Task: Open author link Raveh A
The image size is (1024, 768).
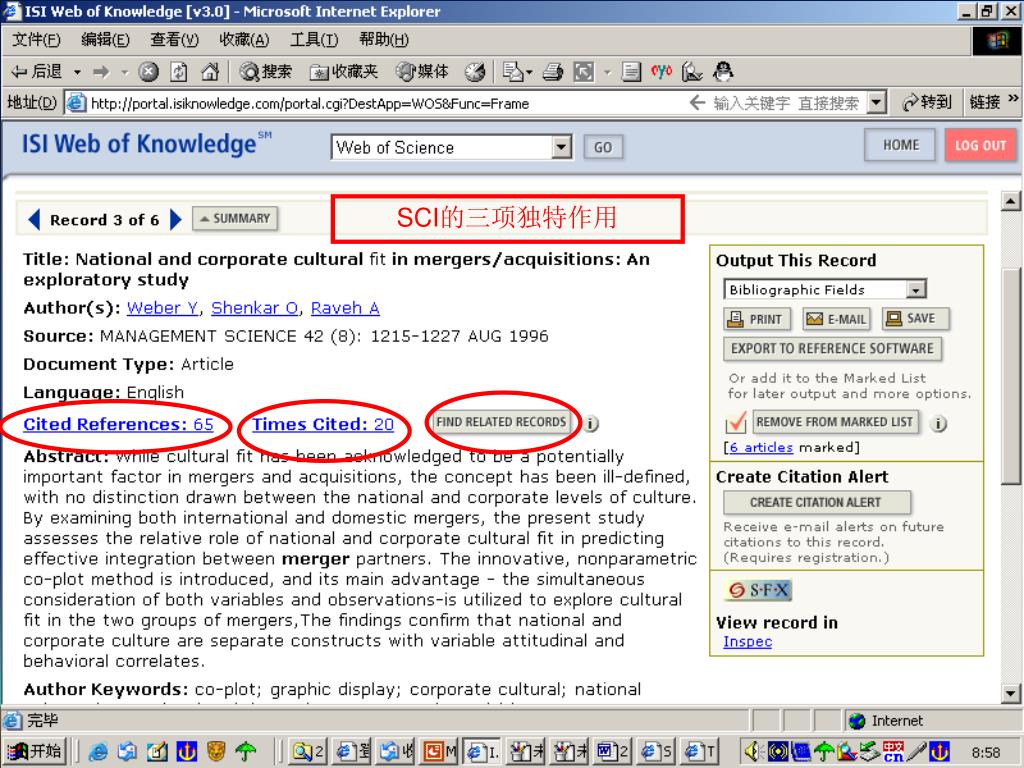Action: click(x=345, y=308)
